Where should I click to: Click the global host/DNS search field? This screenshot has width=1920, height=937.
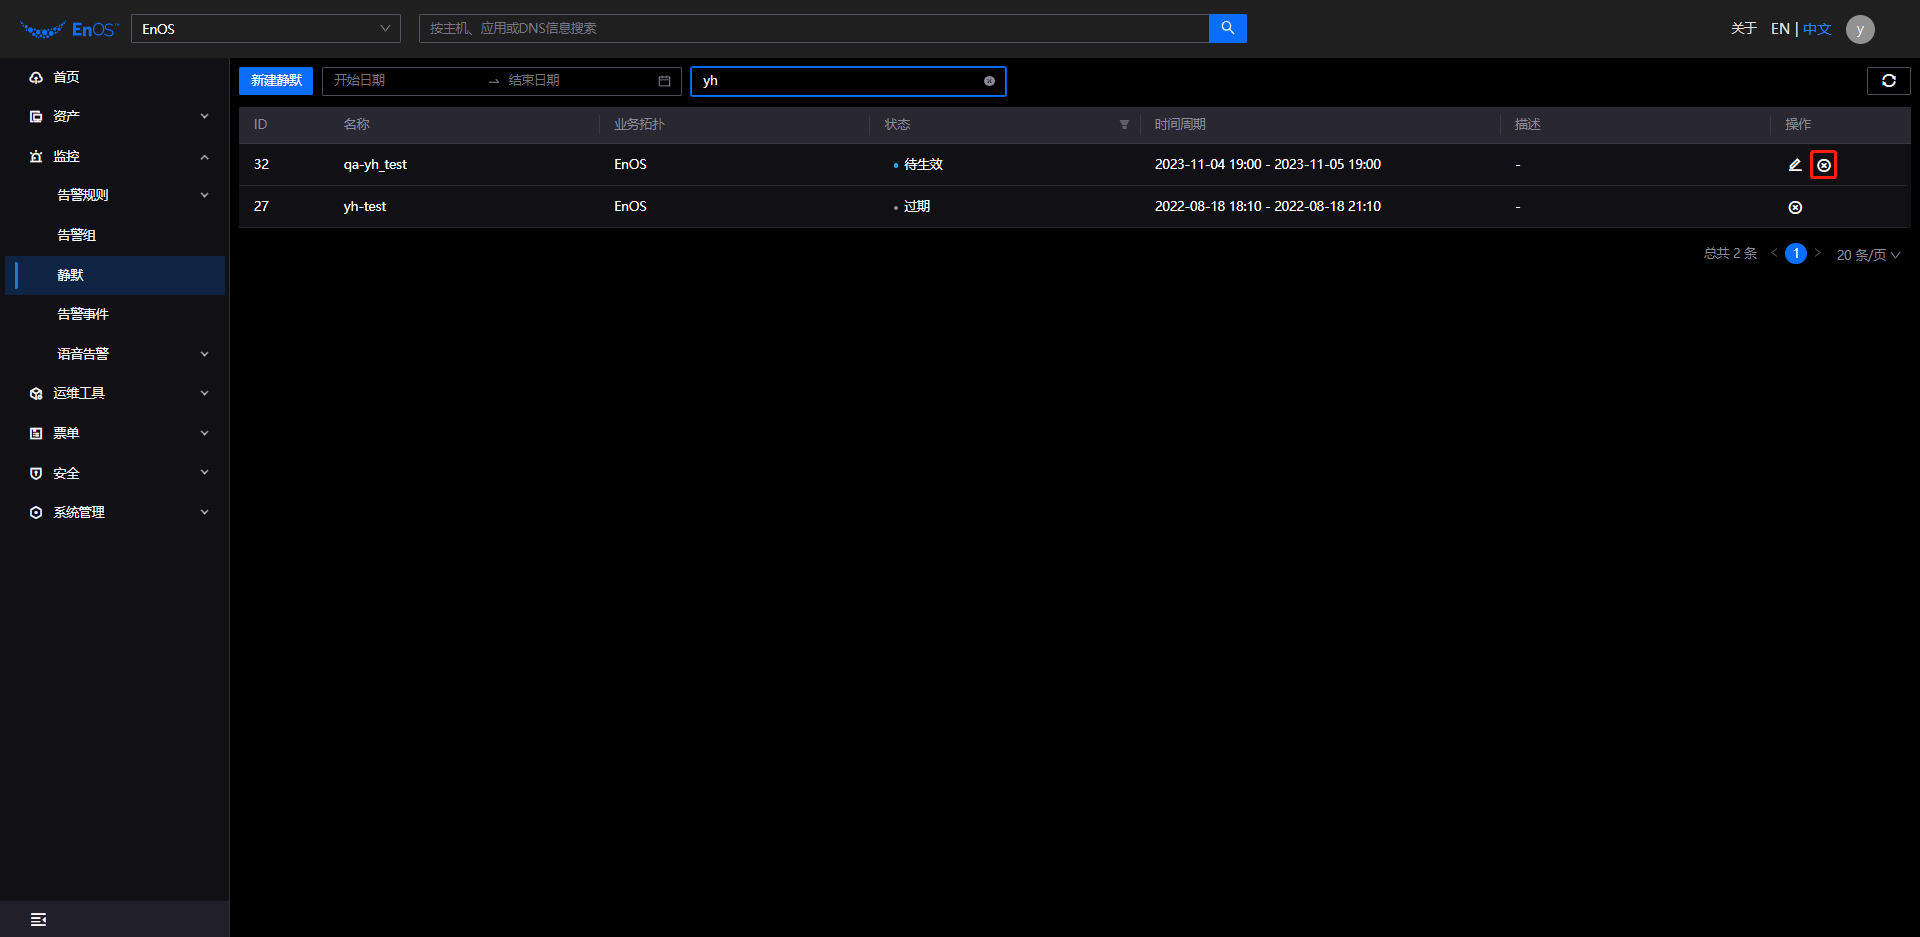pyautogui.click(x=814, y=28)
